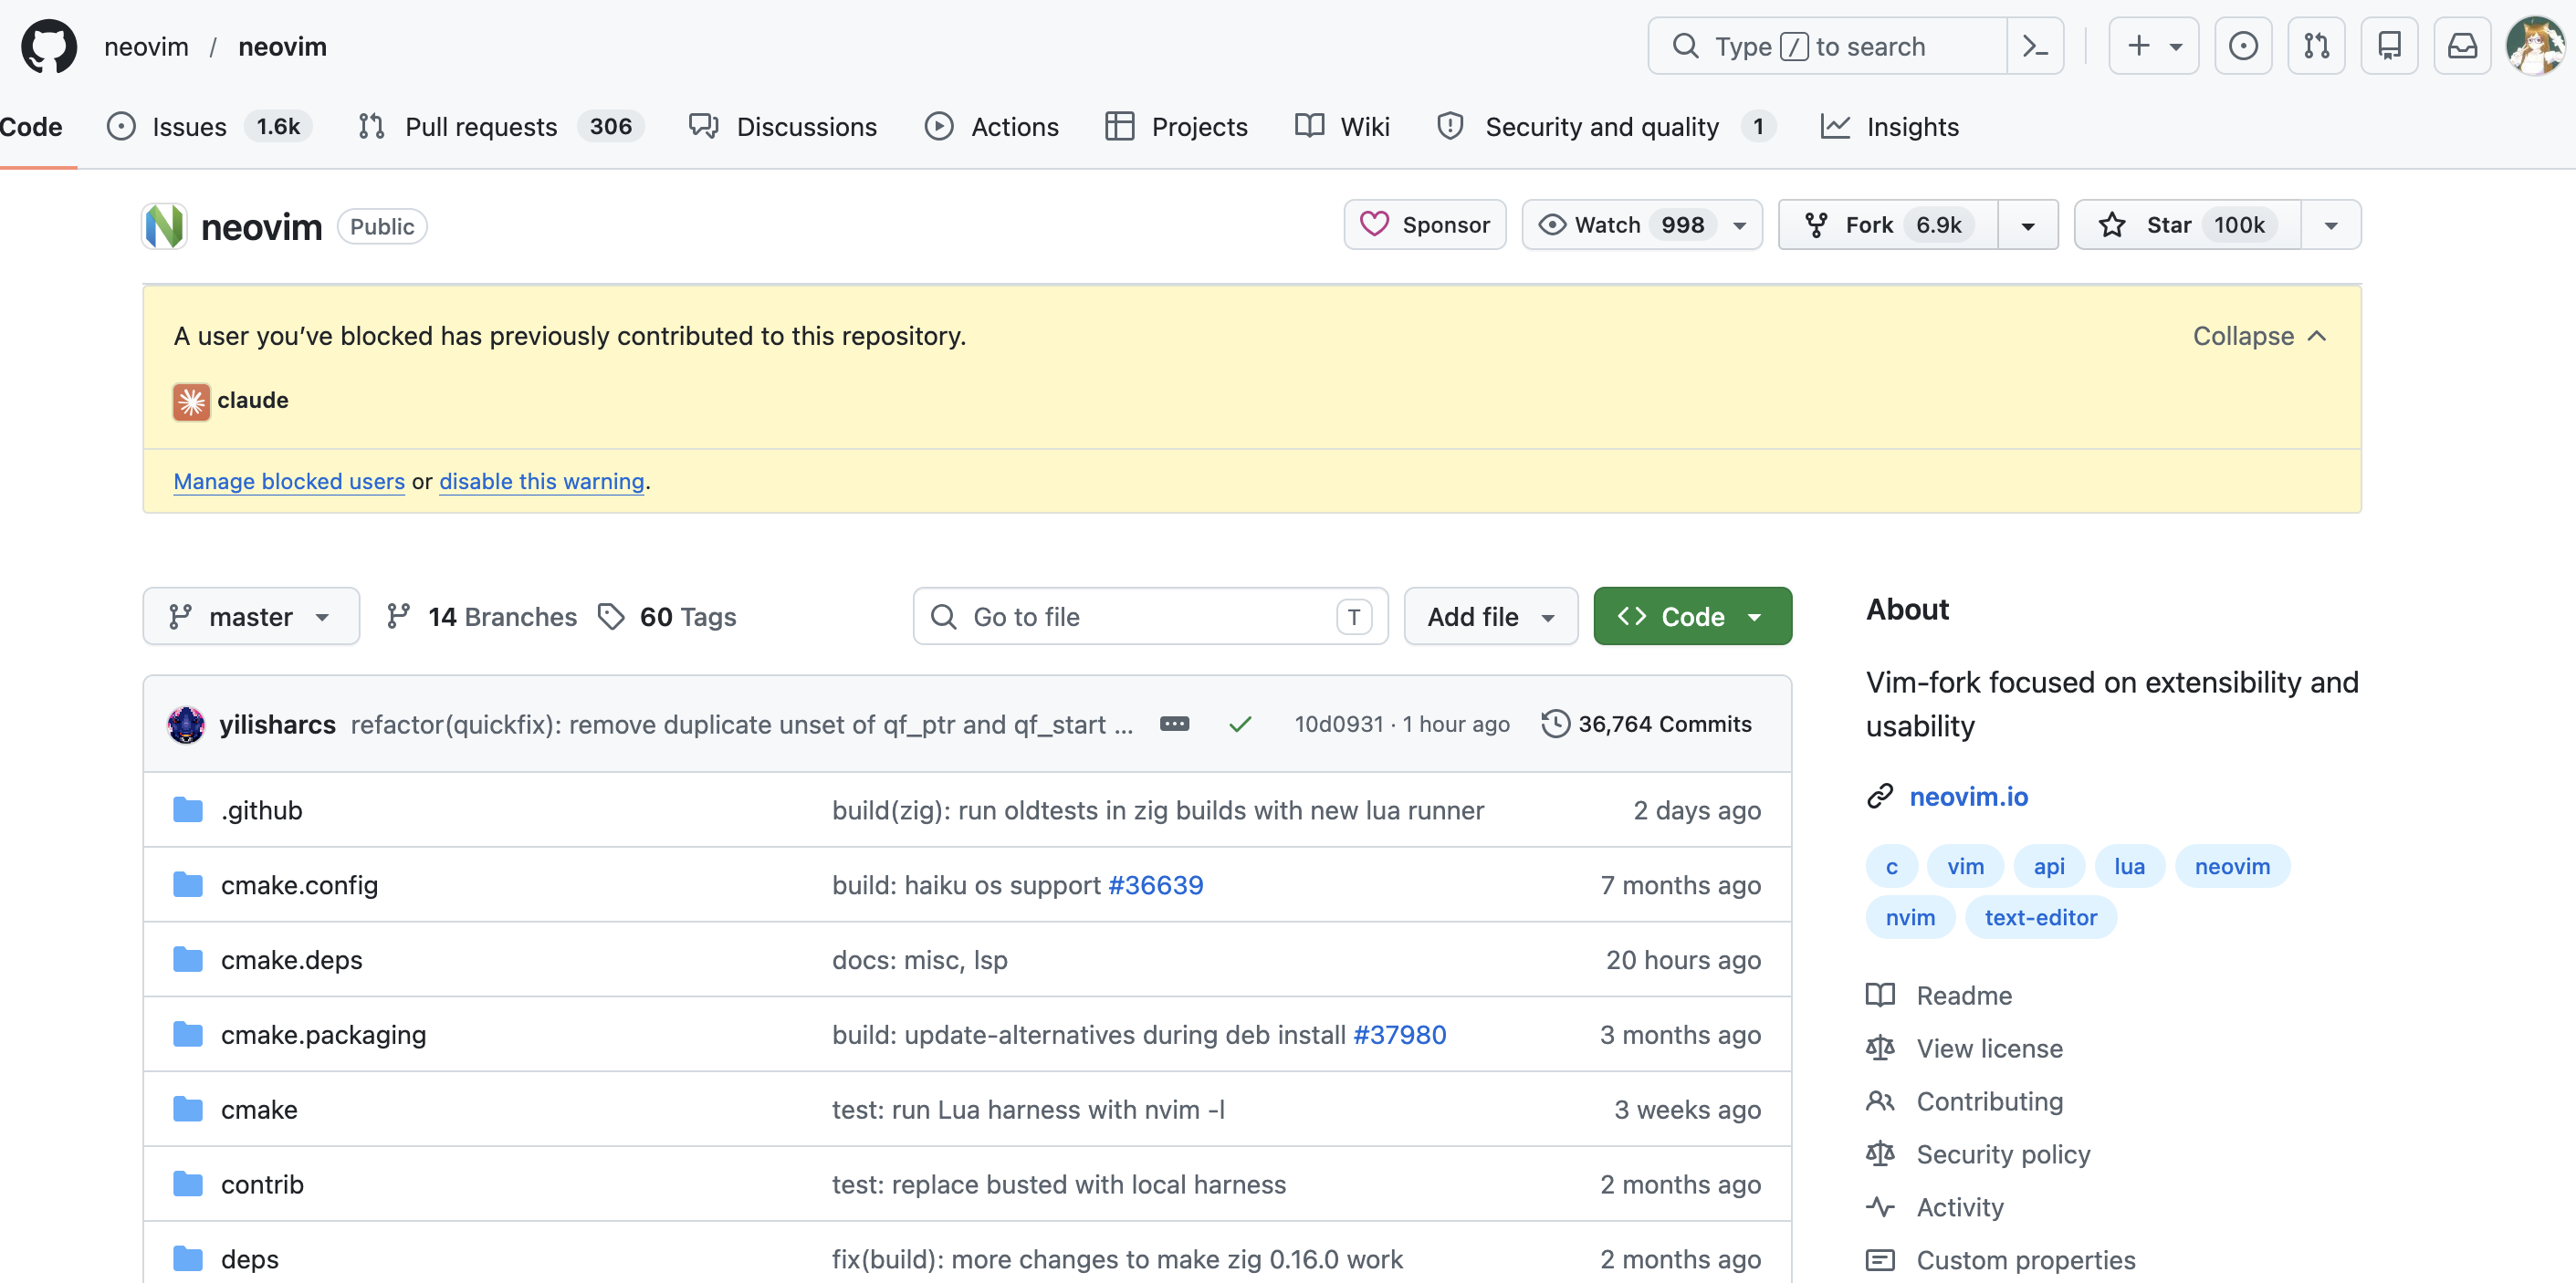Go to the neovim organization breadcrumb

pyautogui.click(x=146, y=46)
